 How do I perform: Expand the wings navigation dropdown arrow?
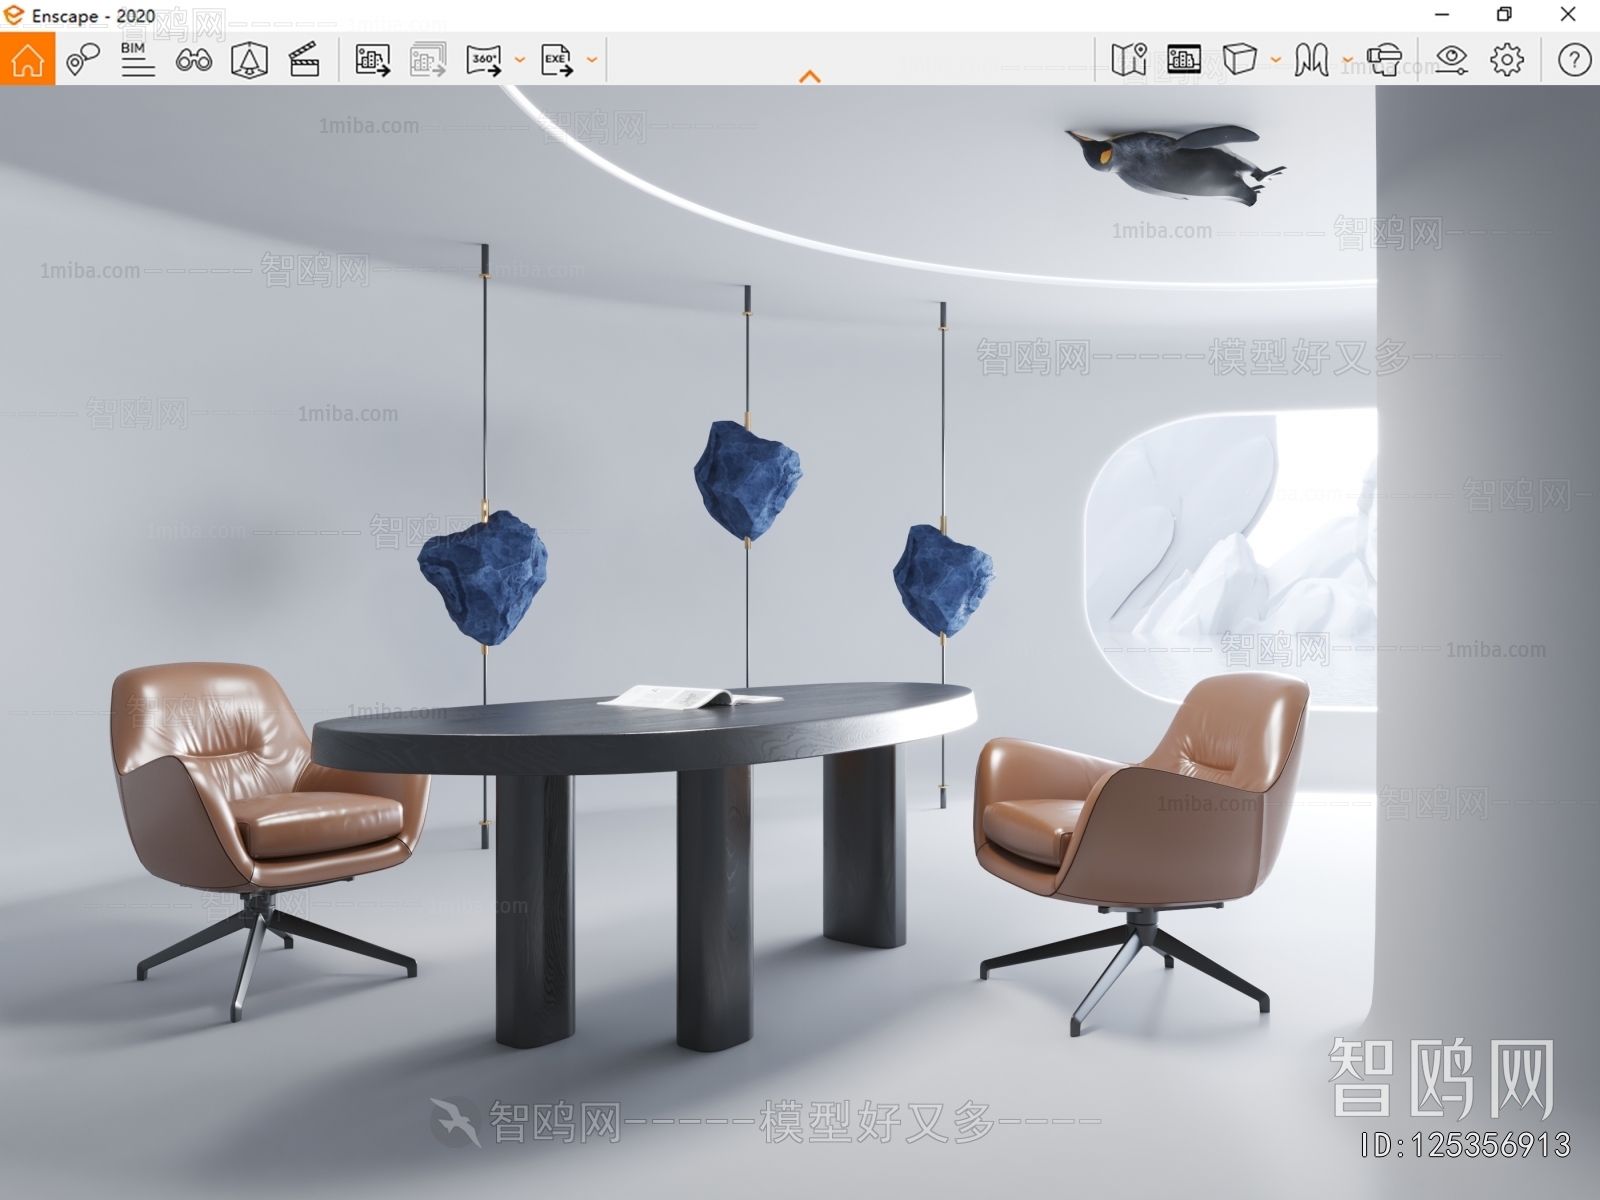tap(1347, 60)
